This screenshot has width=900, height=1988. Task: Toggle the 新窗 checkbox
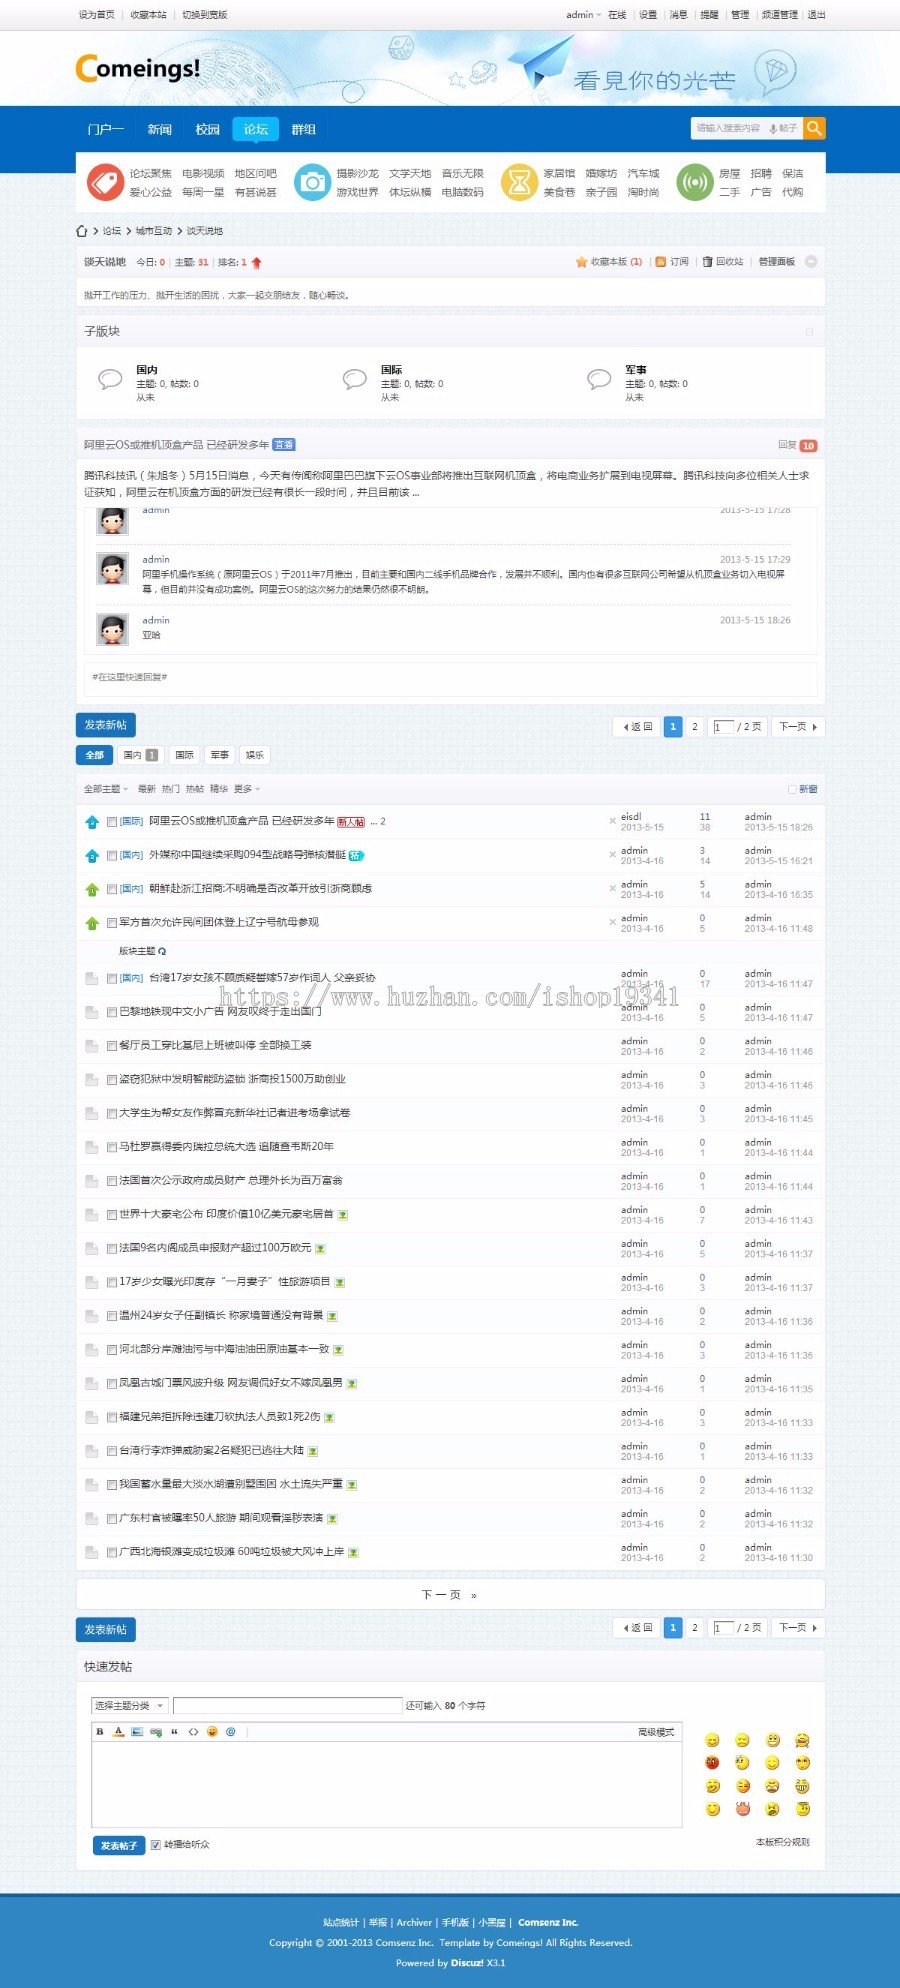pos(792,789)
